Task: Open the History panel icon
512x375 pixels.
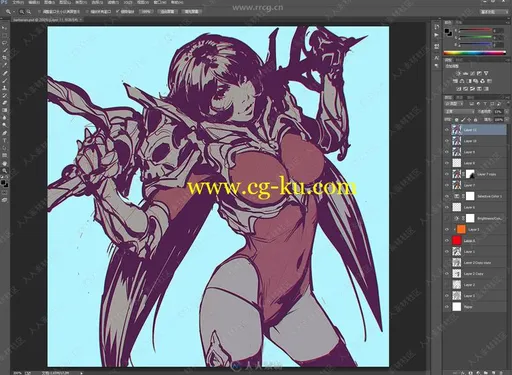Action: (437, 27)
